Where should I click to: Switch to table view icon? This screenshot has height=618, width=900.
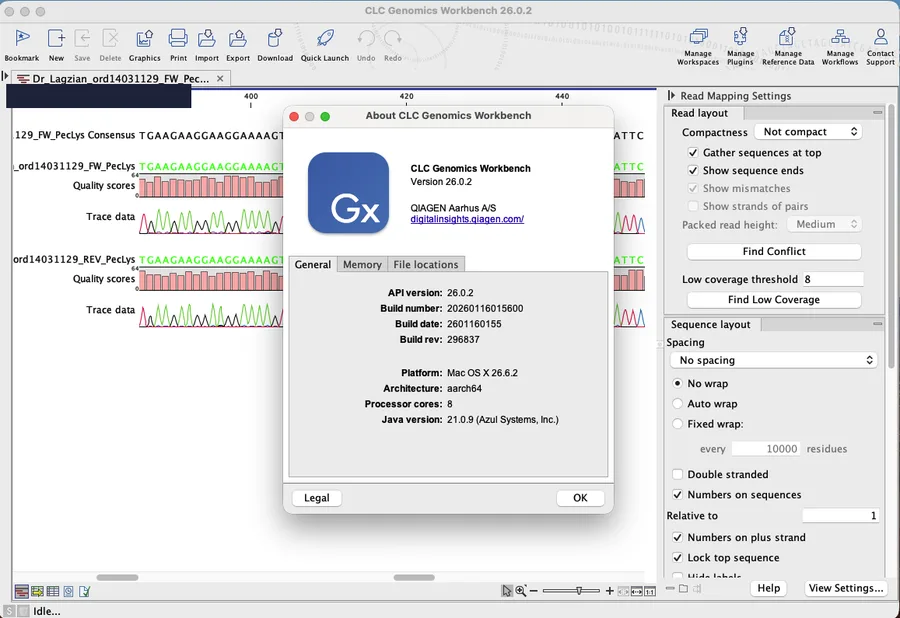pos(53,591)
